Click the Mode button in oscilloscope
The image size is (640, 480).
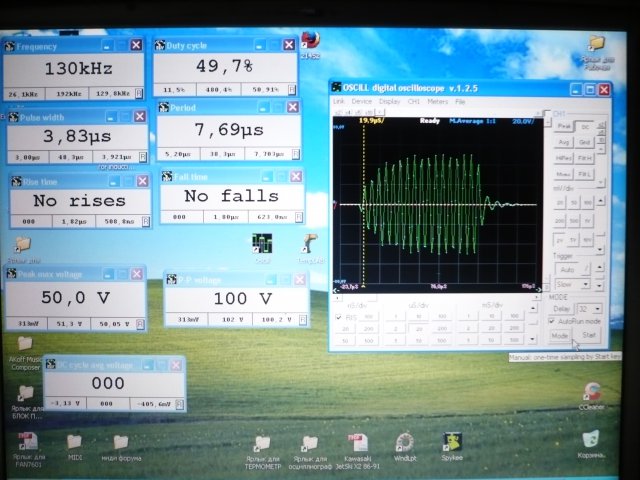pos(560,336)
